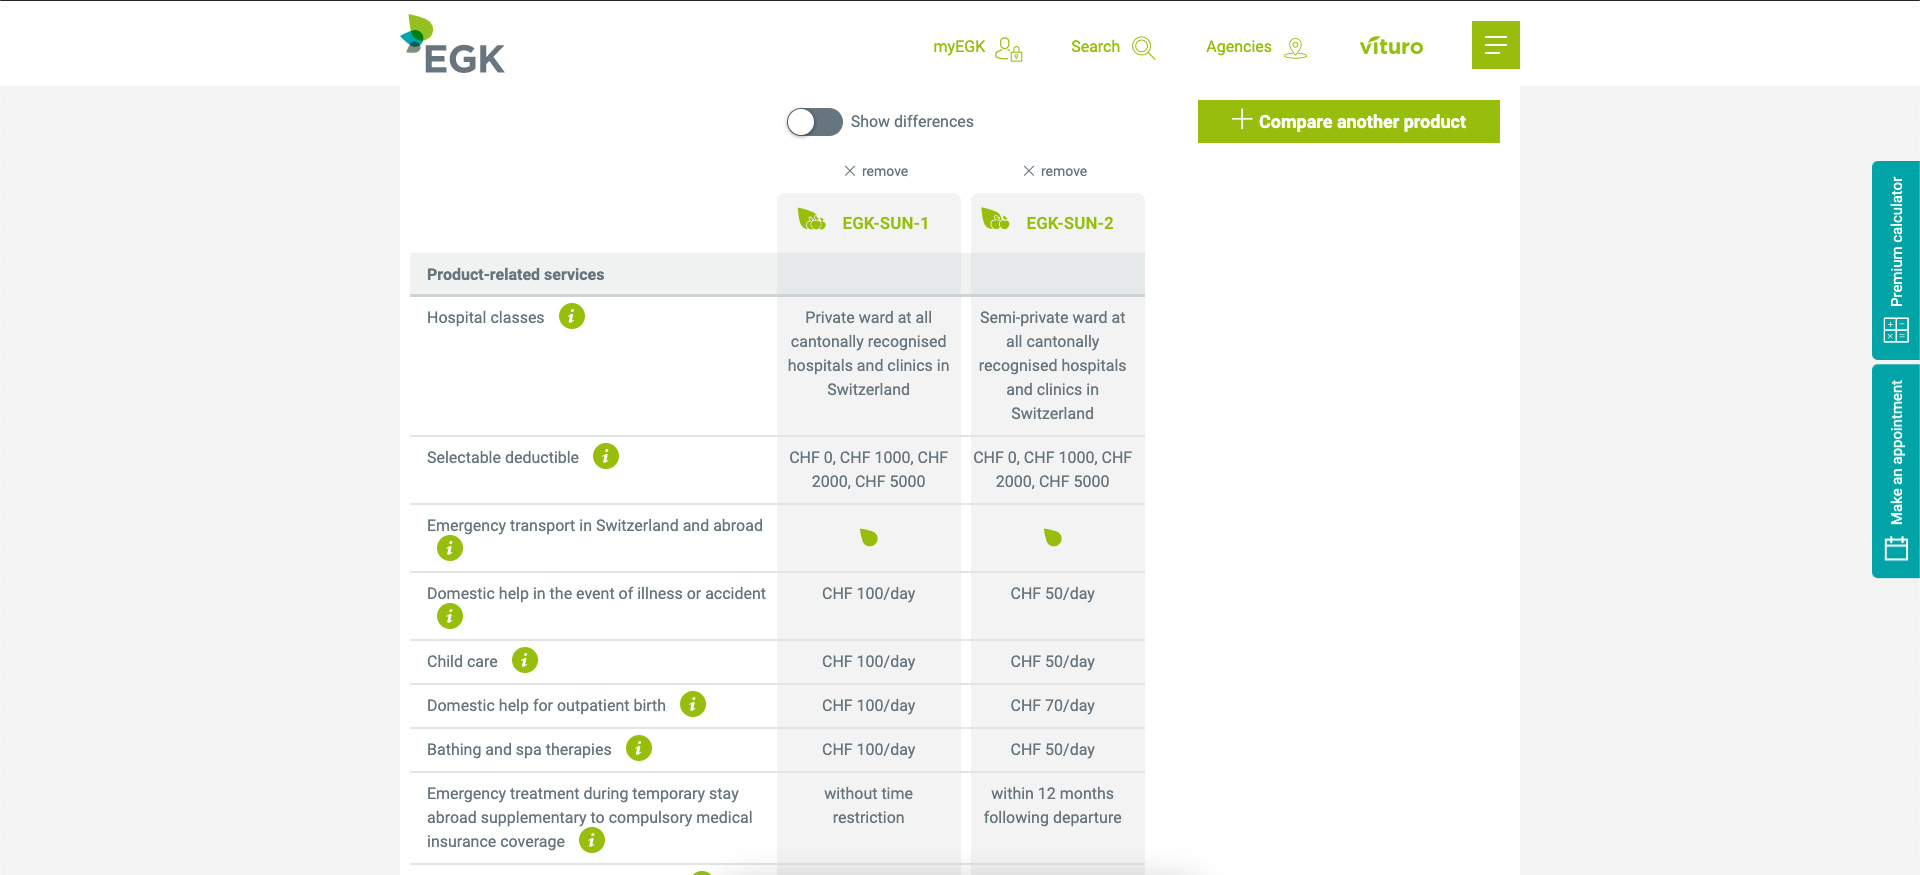
Task: Show info for Child care
Action: [x=525, y=660]
